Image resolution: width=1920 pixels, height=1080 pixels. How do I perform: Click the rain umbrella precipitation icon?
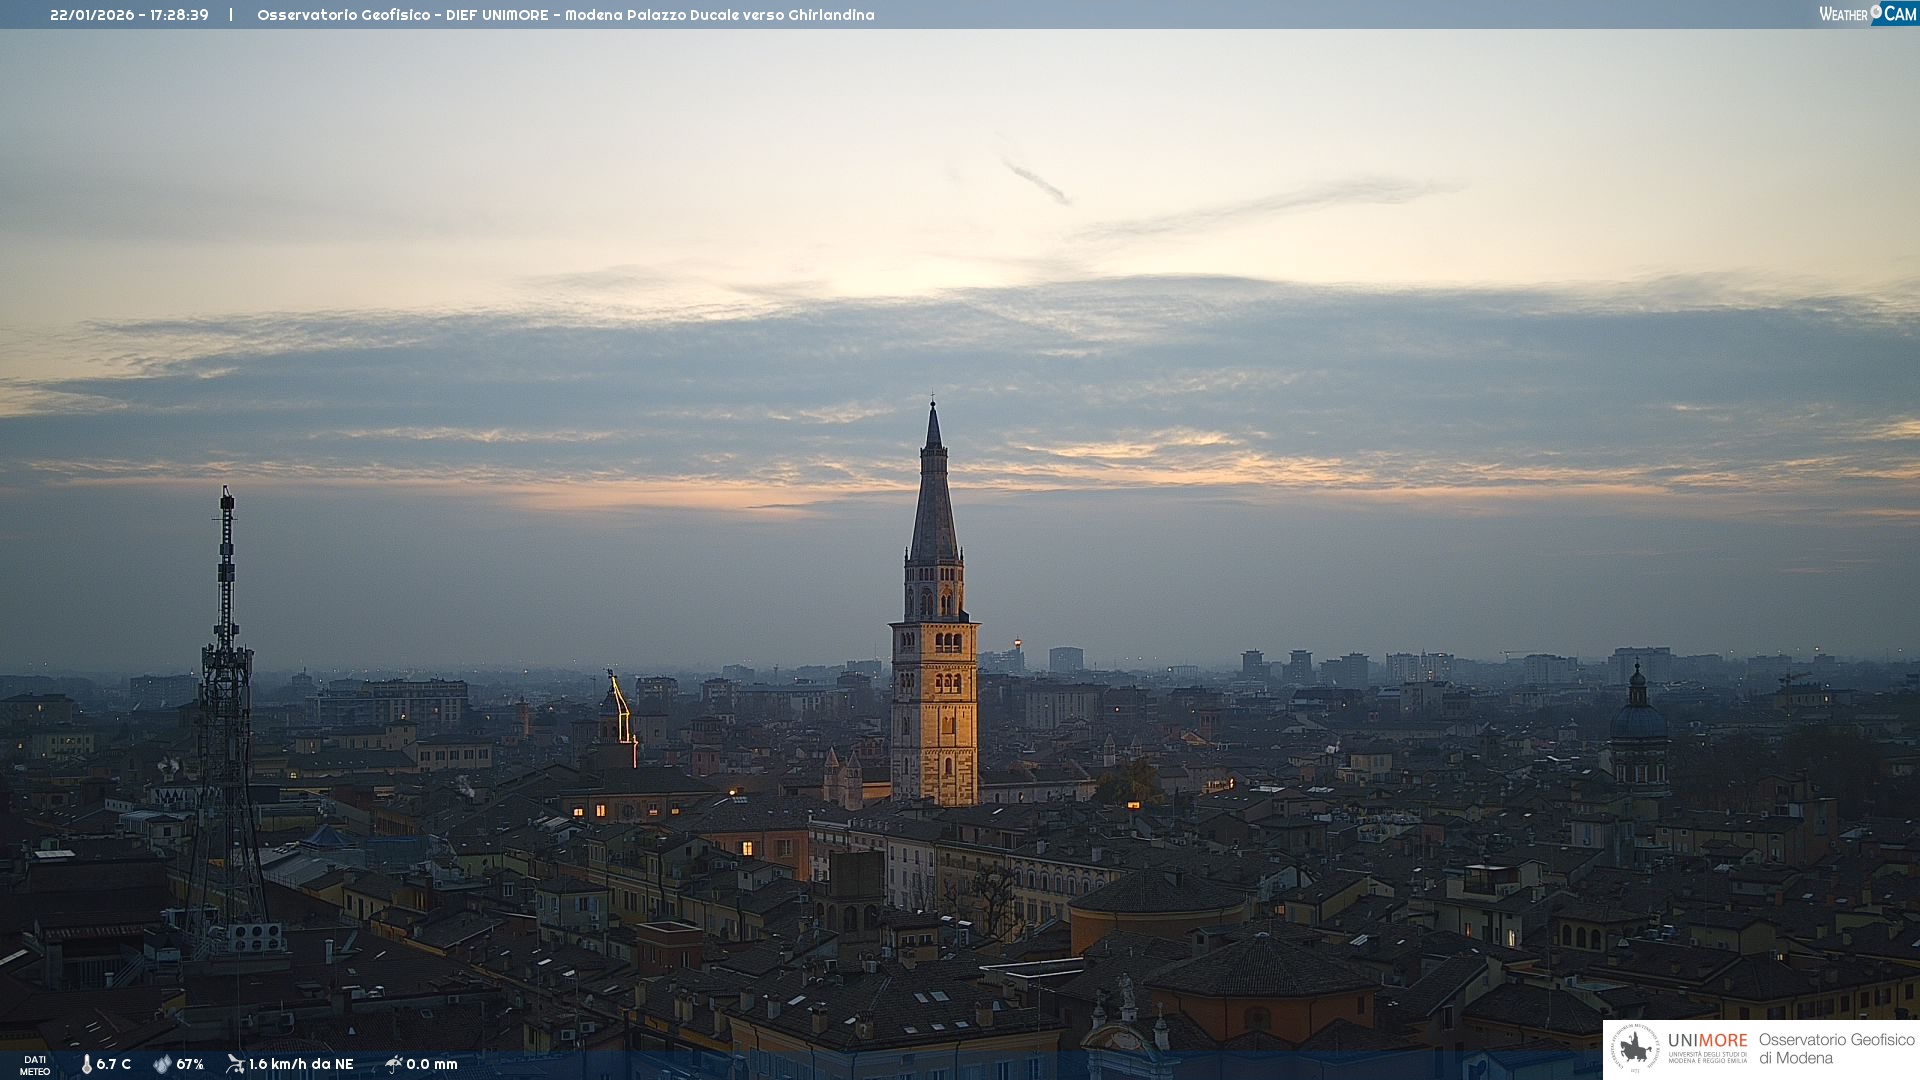[393, 1064]
